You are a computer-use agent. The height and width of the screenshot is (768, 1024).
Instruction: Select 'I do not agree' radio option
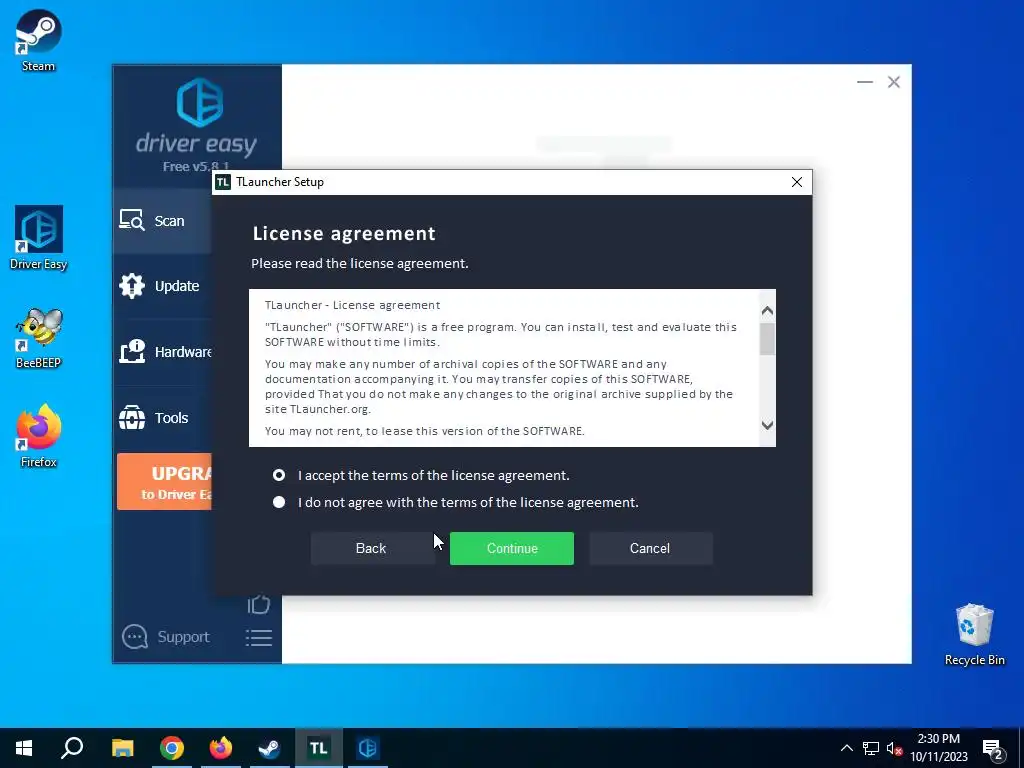[279, 502]
